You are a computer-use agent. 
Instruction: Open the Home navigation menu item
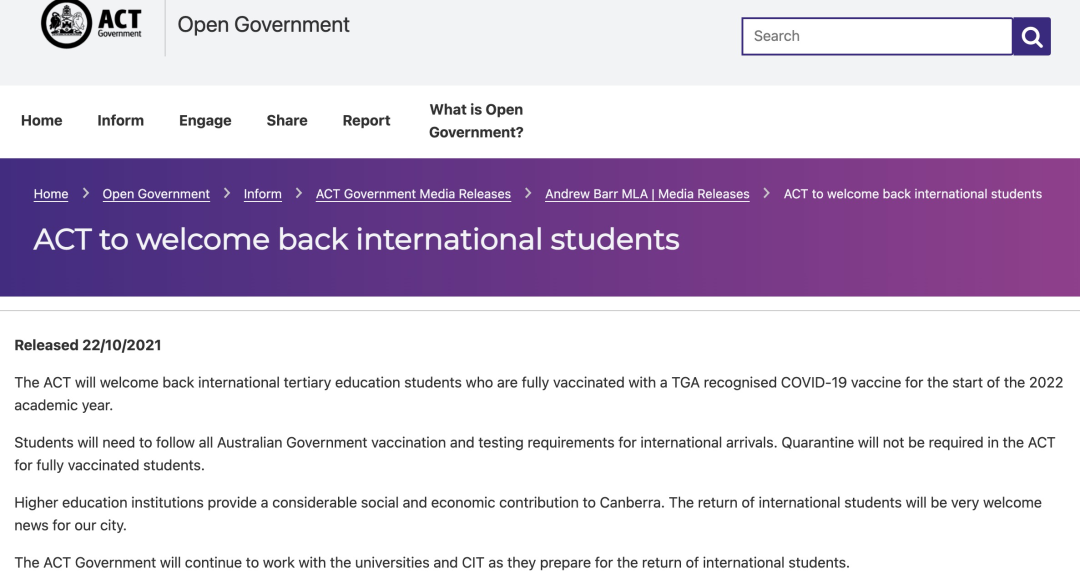(x=41, y=121)
